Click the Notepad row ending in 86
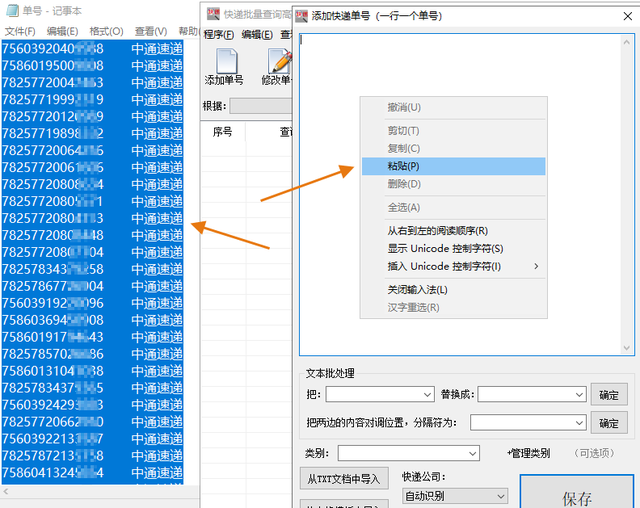640x508 pixels. [x=92, y=354]
